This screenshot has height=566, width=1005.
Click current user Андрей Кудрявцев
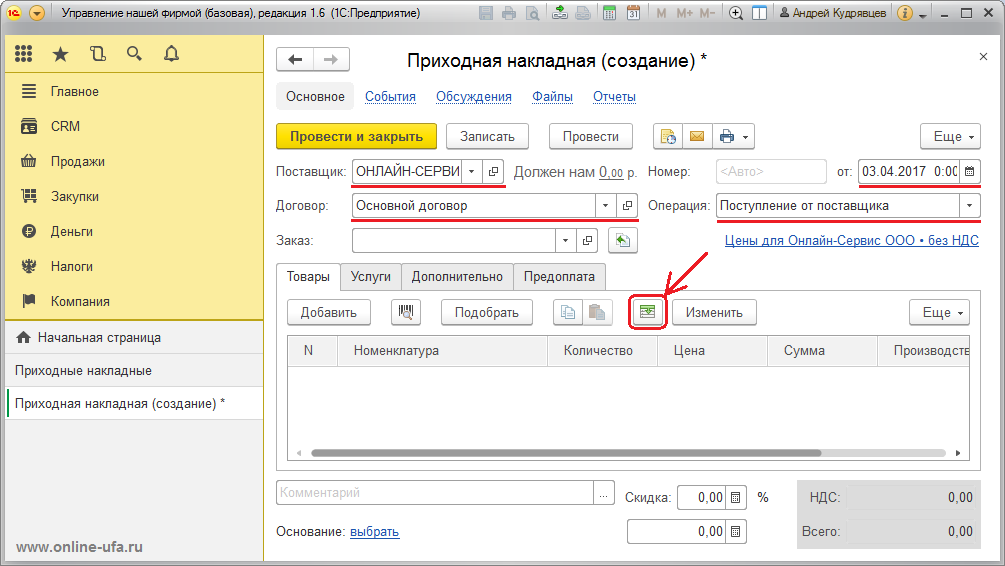833,13
